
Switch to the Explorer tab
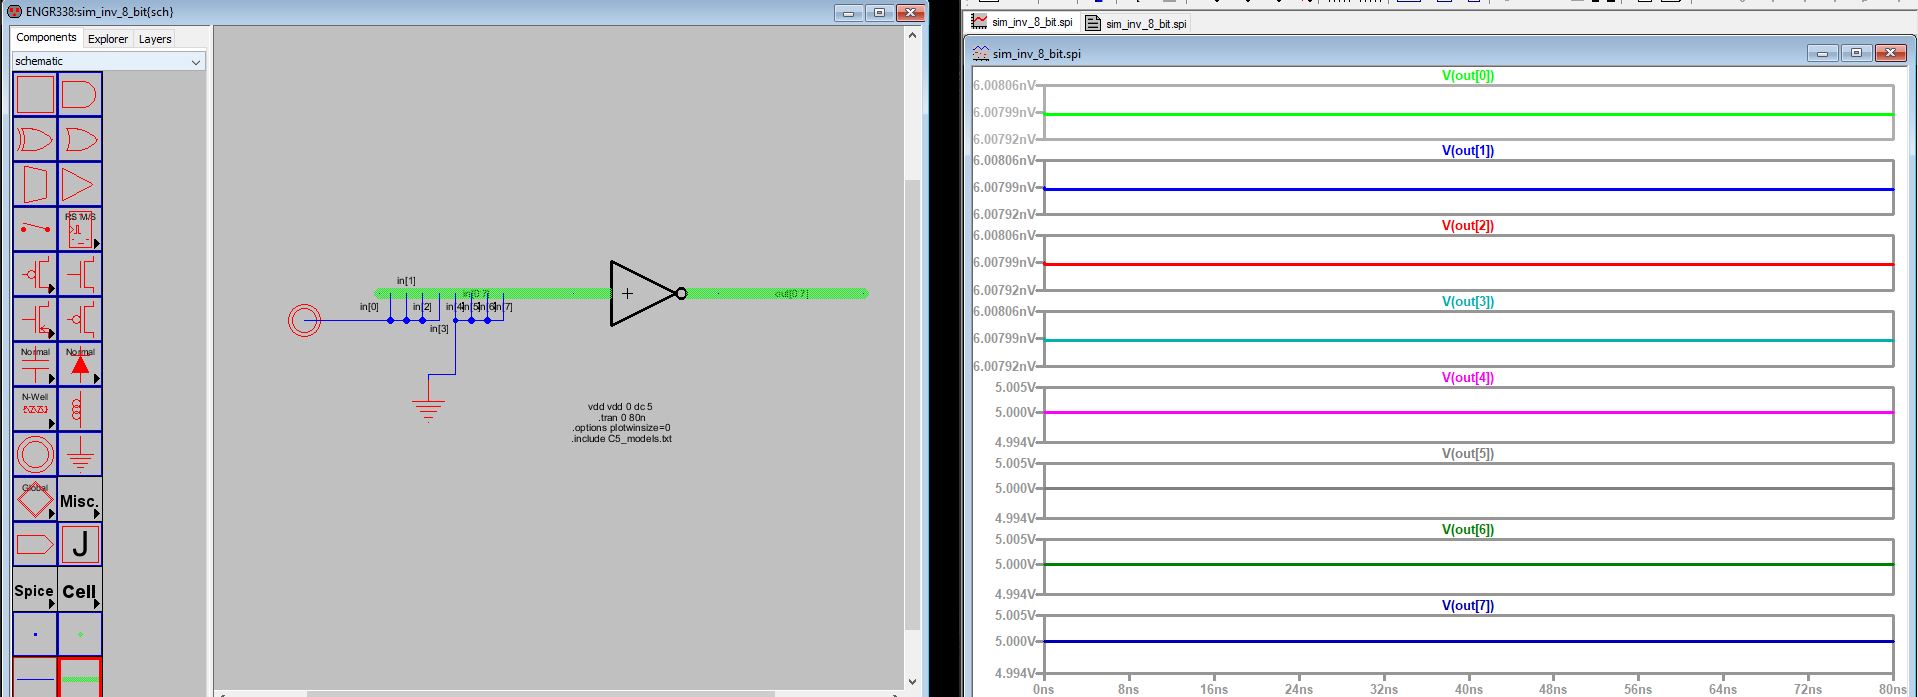pos(107,39)
